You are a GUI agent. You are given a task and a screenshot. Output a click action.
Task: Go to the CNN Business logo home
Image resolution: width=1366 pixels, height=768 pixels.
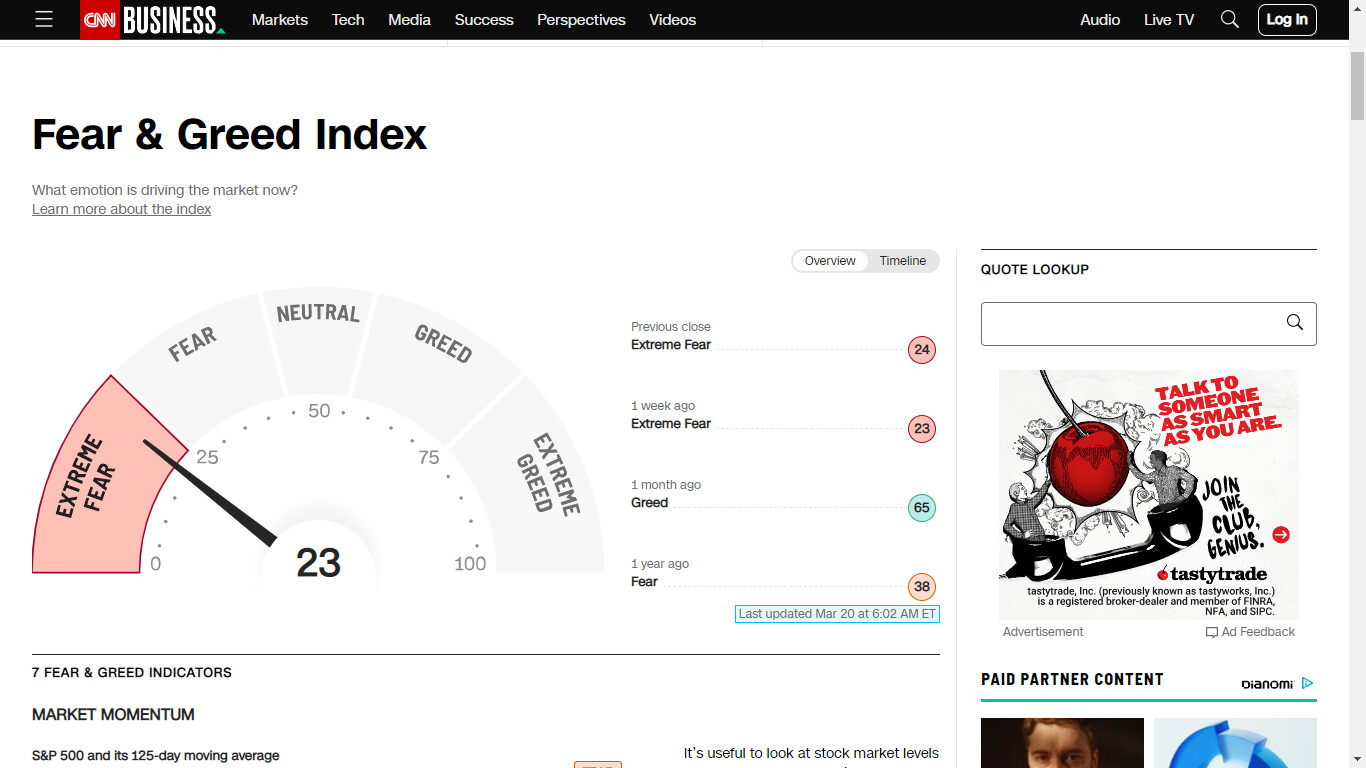pos(153,20)
